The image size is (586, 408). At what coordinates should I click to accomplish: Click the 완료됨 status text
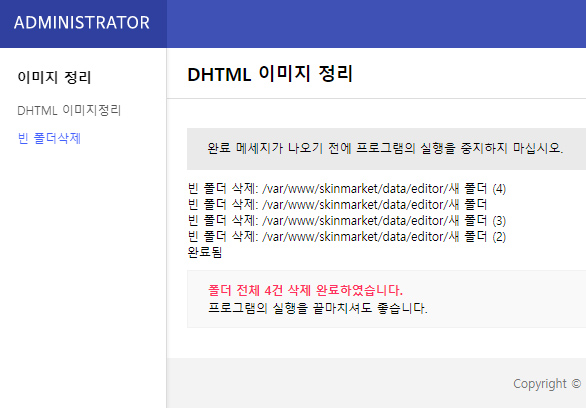point(205,252)
